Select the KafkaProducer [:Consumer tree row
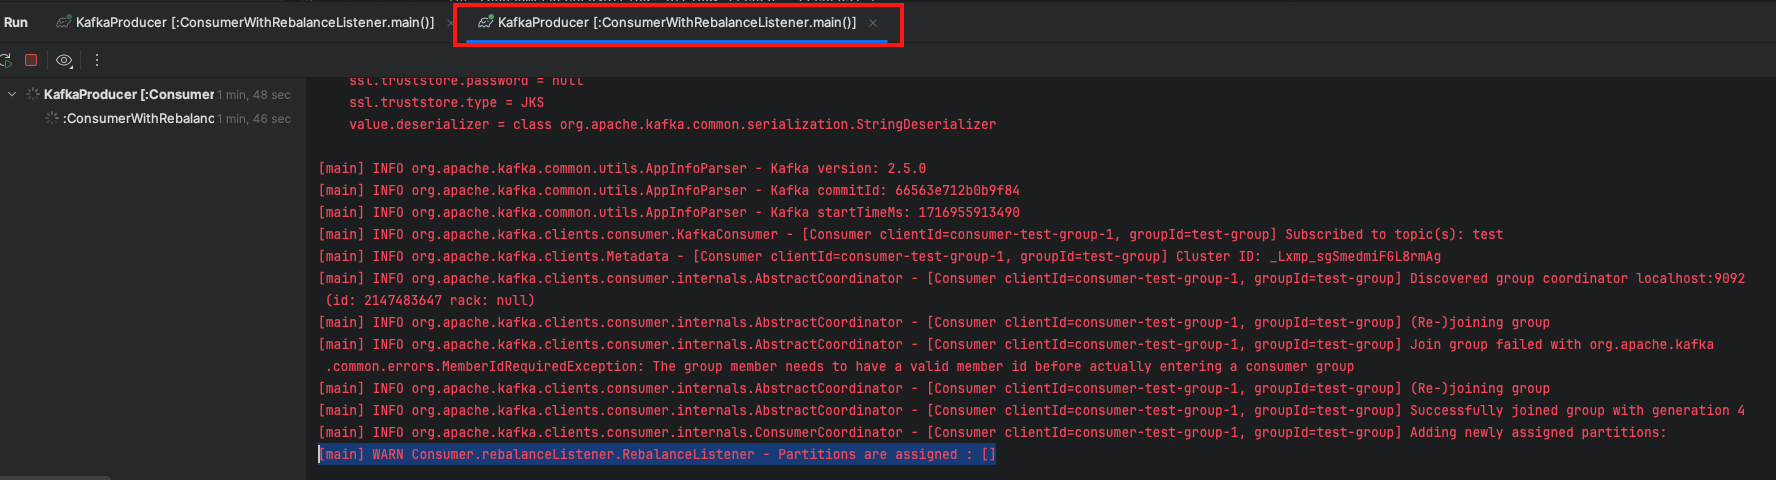This screenshot has width=1776, height=480. pyautogui.click(x=152, y=94)
